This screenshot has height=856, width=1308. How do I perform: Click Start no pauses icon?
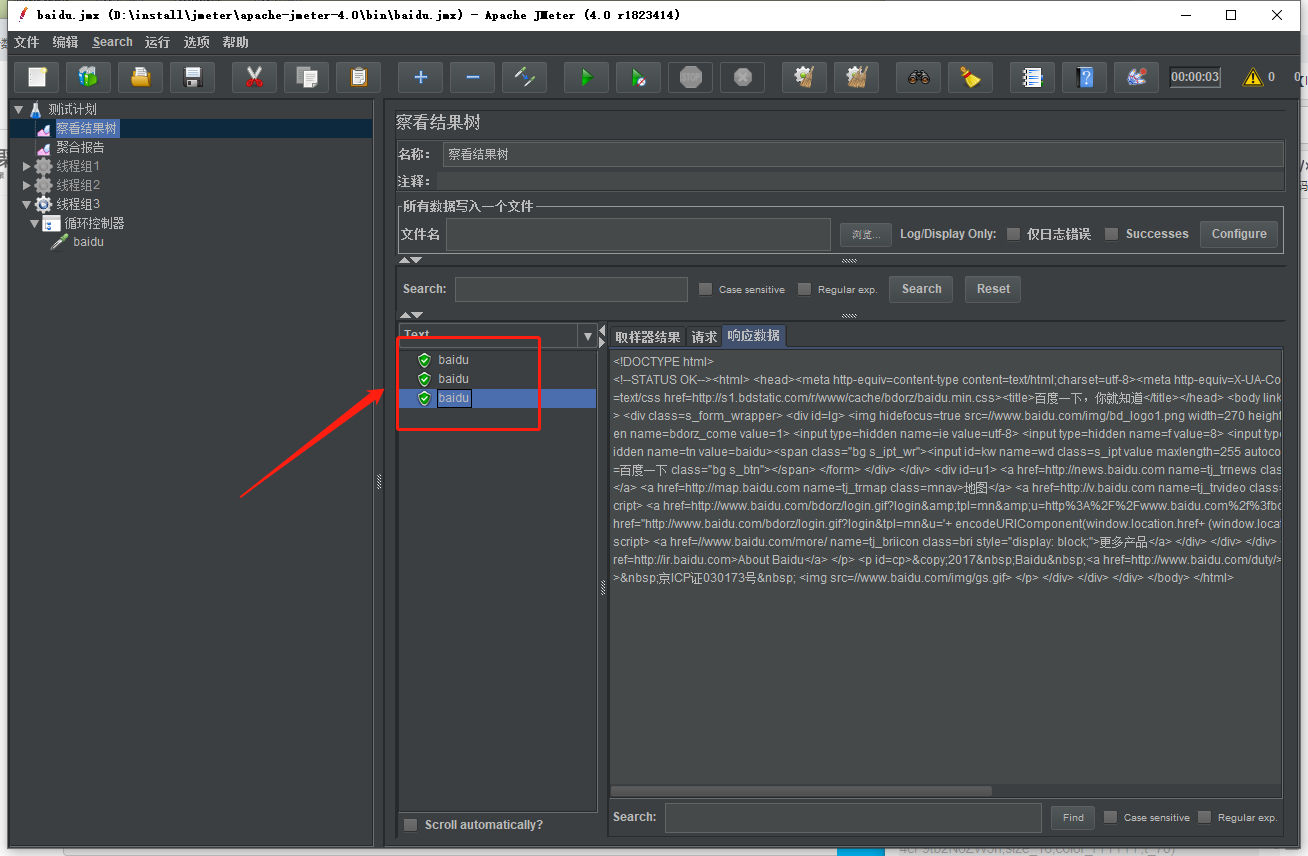tap(638, 77)
